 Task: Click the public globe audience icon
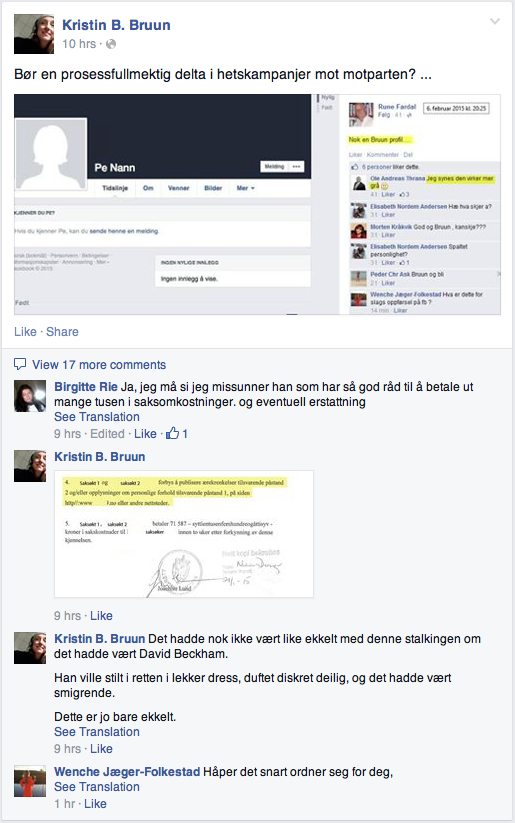pyautogui.click(x=111, y=44)
